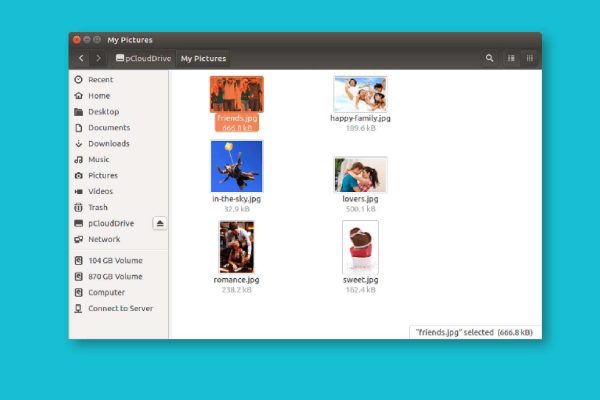Close the My Pictures window

pyautogui.click(x=77, y=39)
